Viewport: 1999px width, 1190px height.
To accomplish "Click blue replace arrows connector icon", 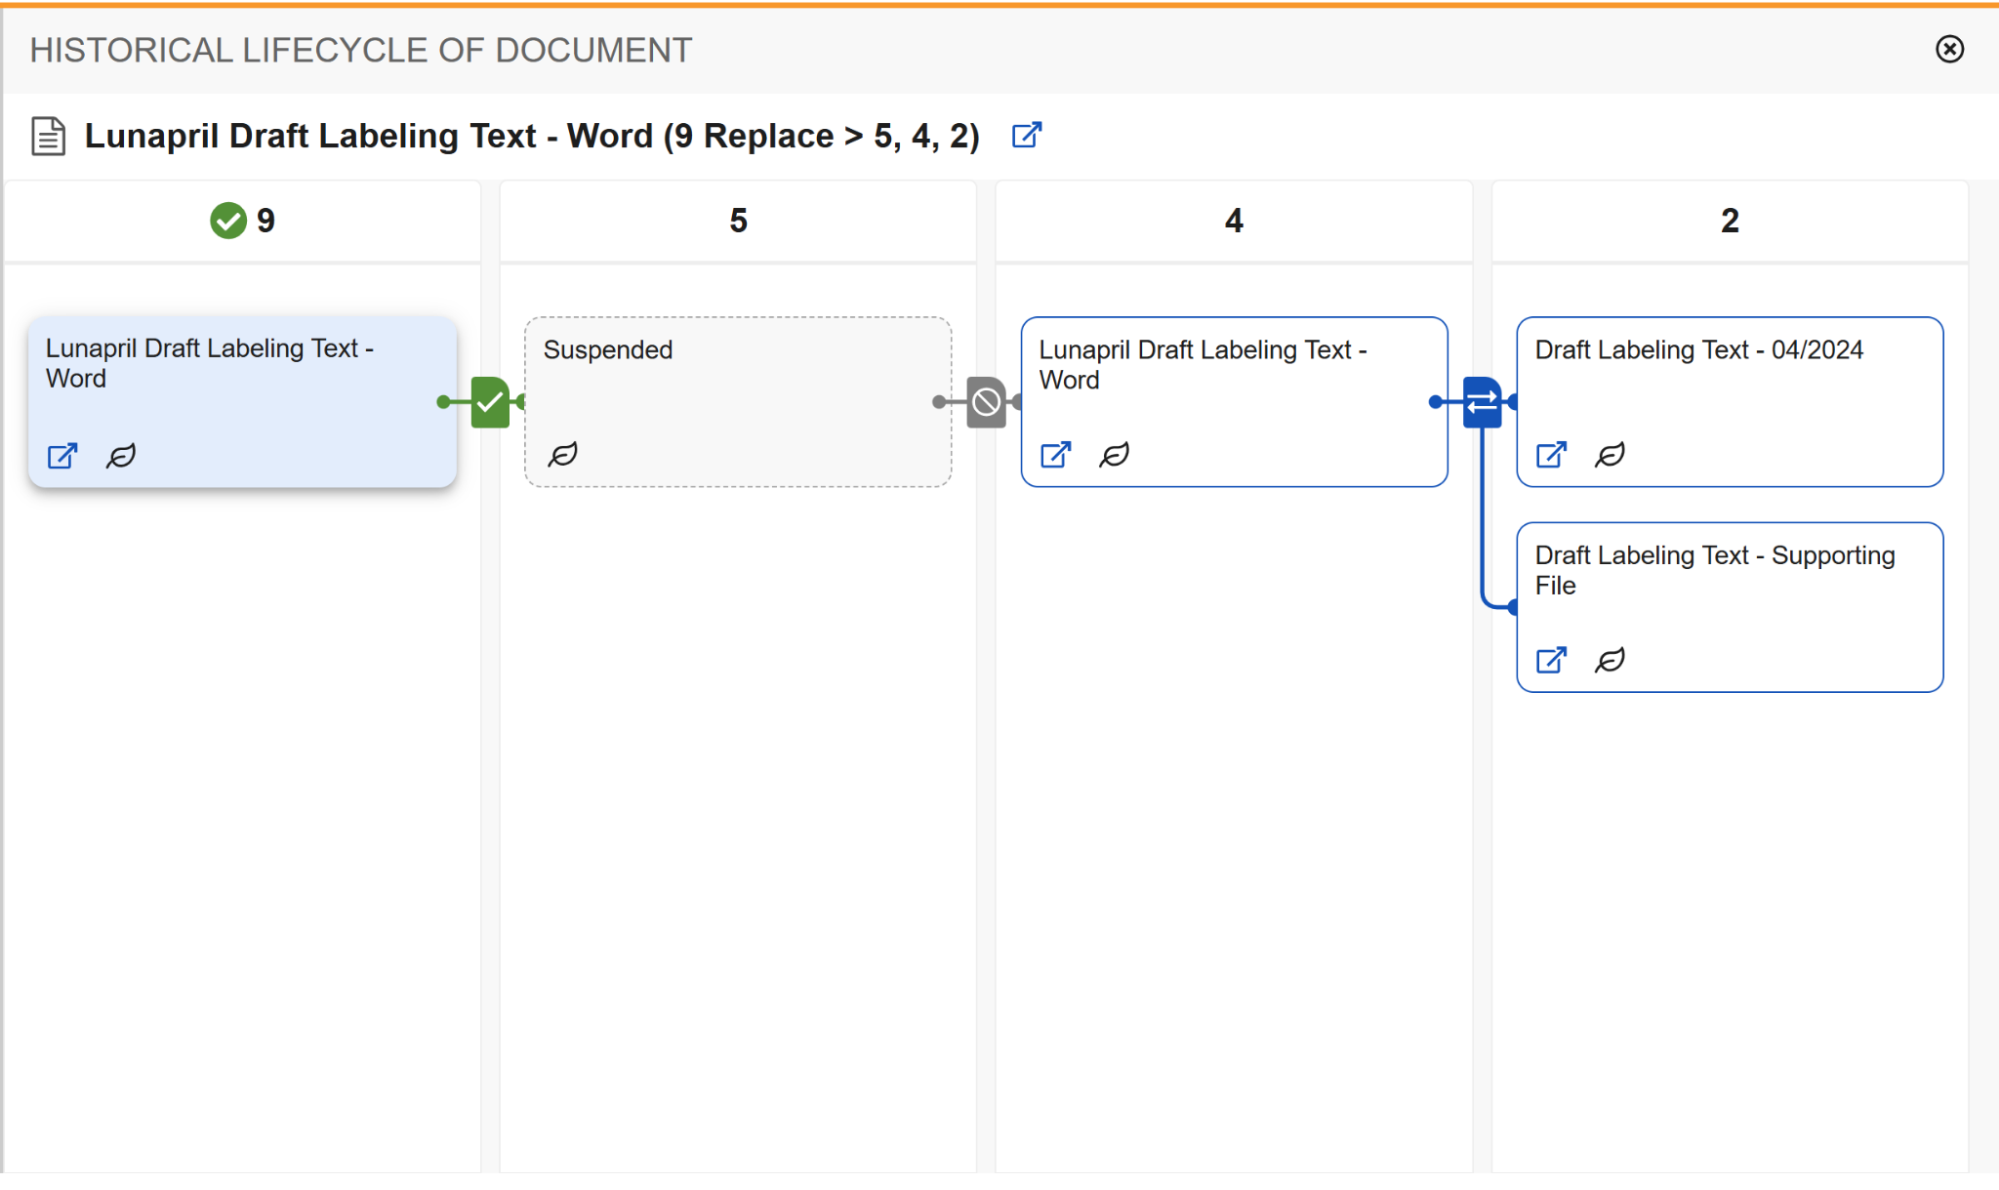I will click(x=1482, y=402).
